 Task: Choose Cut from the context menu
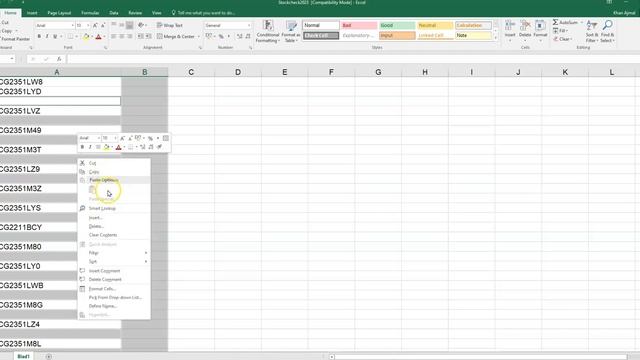(114, 163)
